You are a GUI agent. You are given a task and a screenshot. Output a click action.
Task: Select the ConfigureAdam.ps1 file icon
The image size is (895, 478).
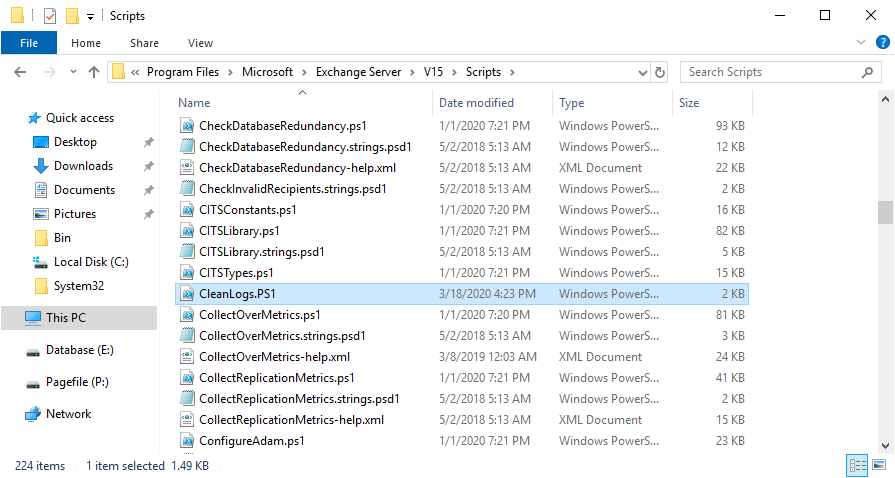point(187,441)
